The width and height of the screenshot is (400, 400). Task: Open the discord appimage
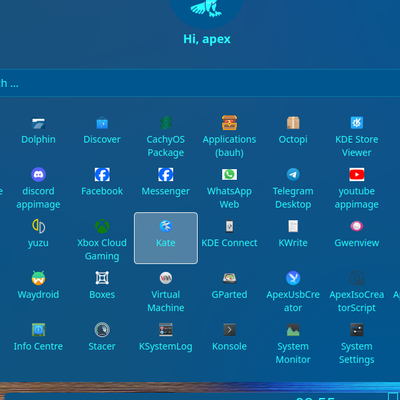tap(38, 175)
